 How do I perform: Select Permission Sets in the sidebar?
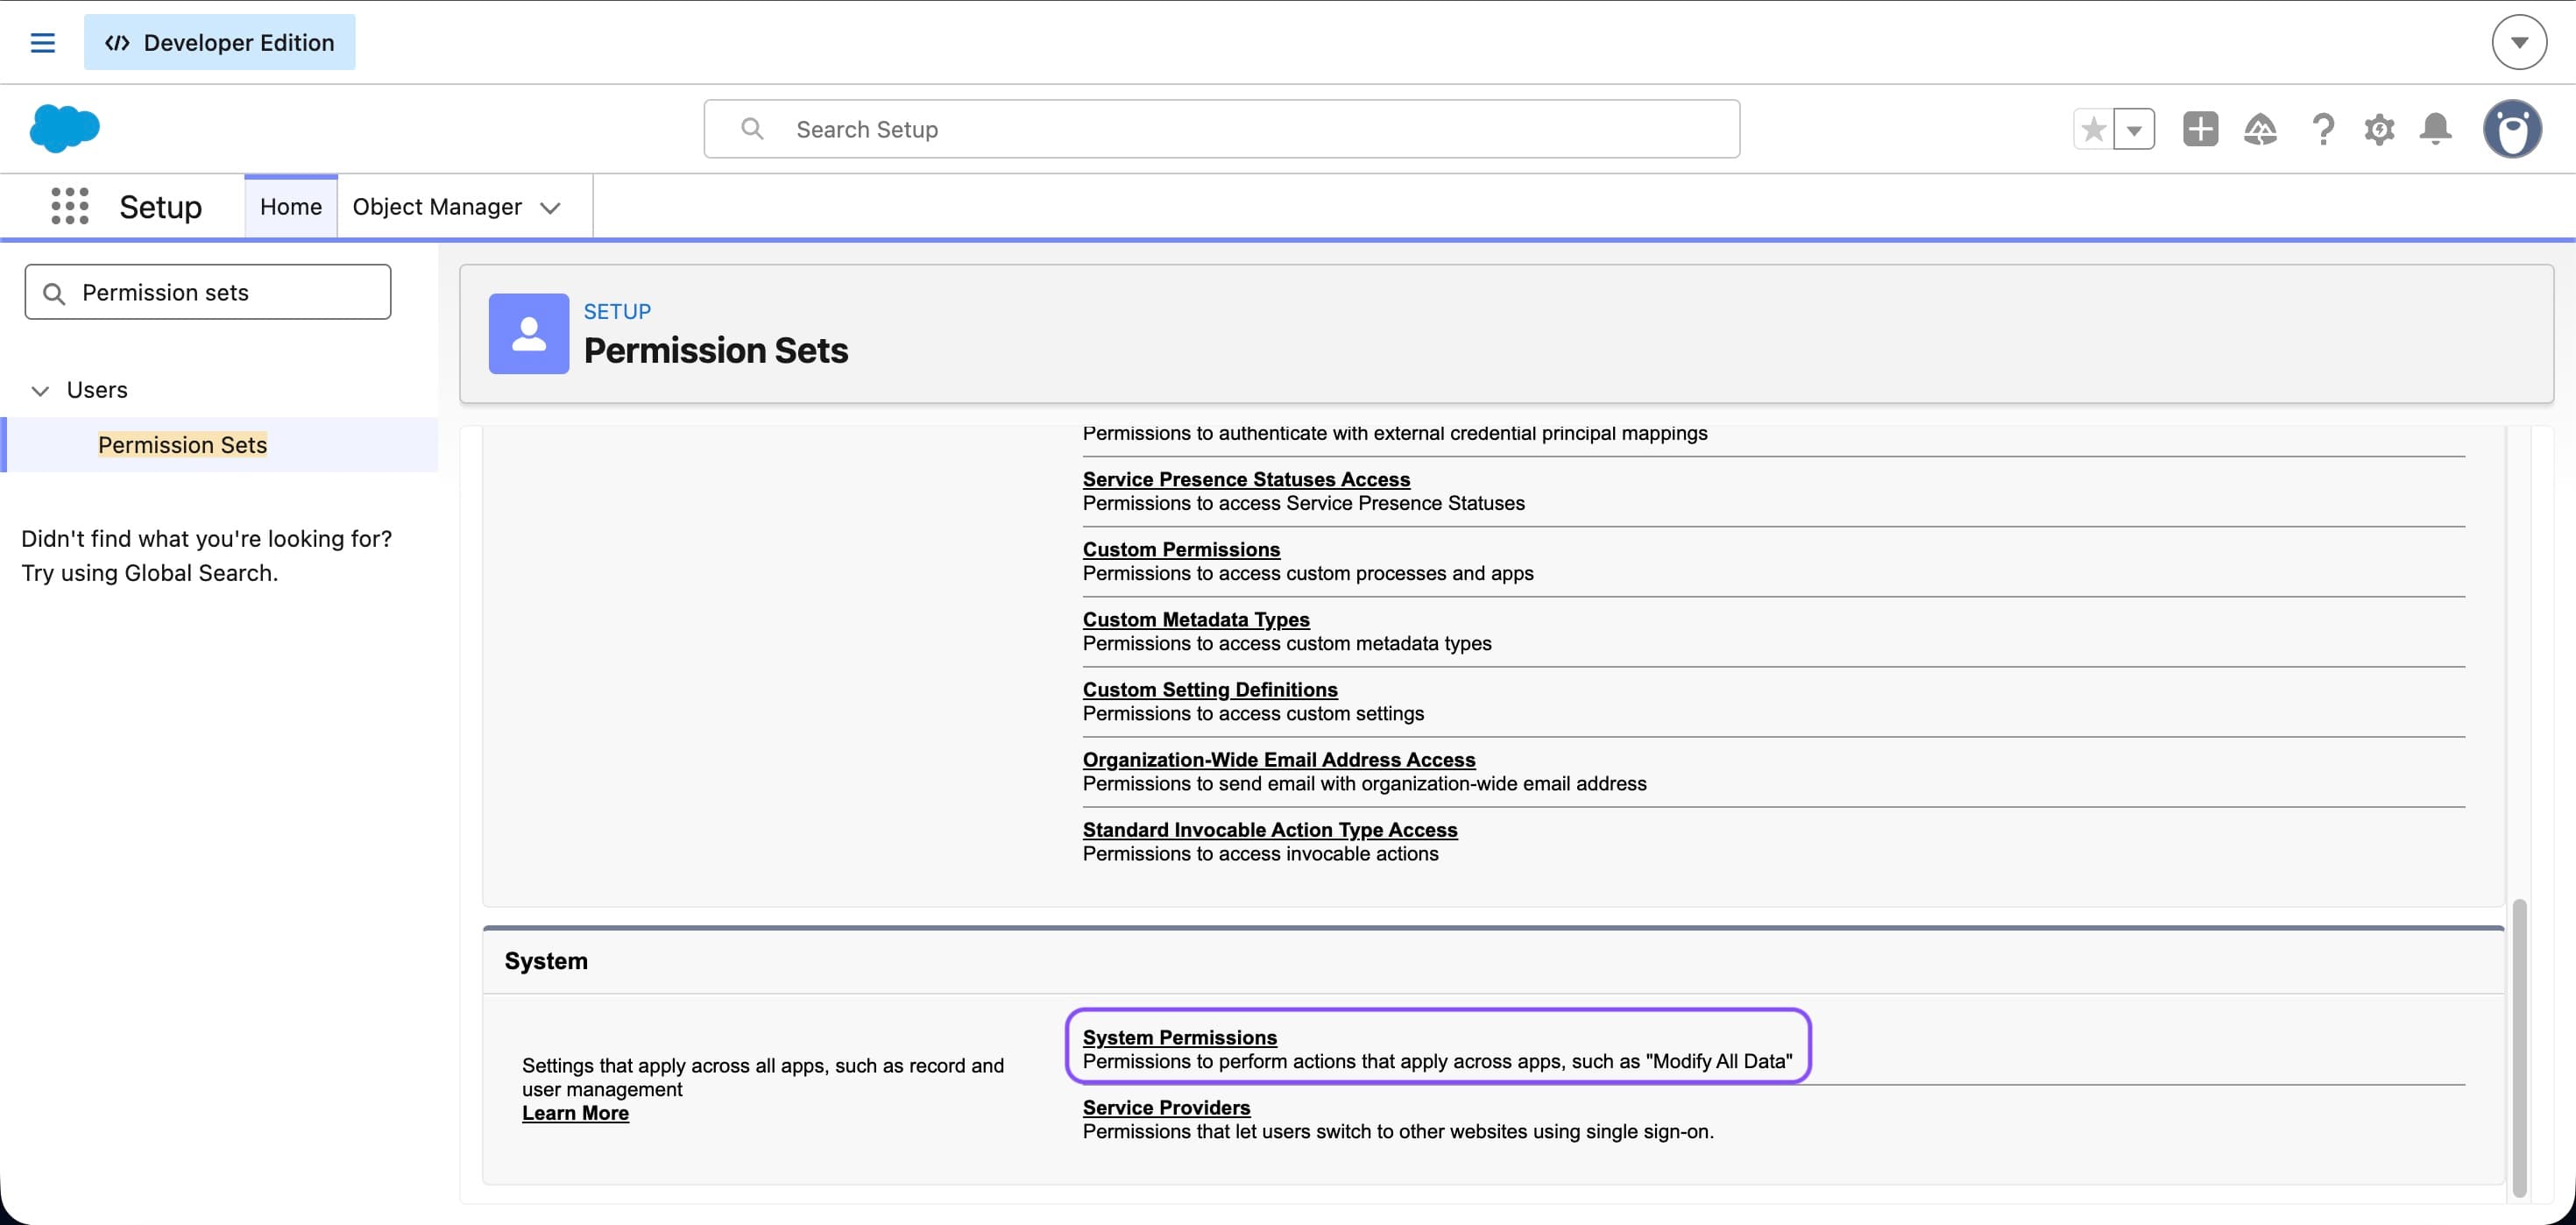tap(182, 444)
